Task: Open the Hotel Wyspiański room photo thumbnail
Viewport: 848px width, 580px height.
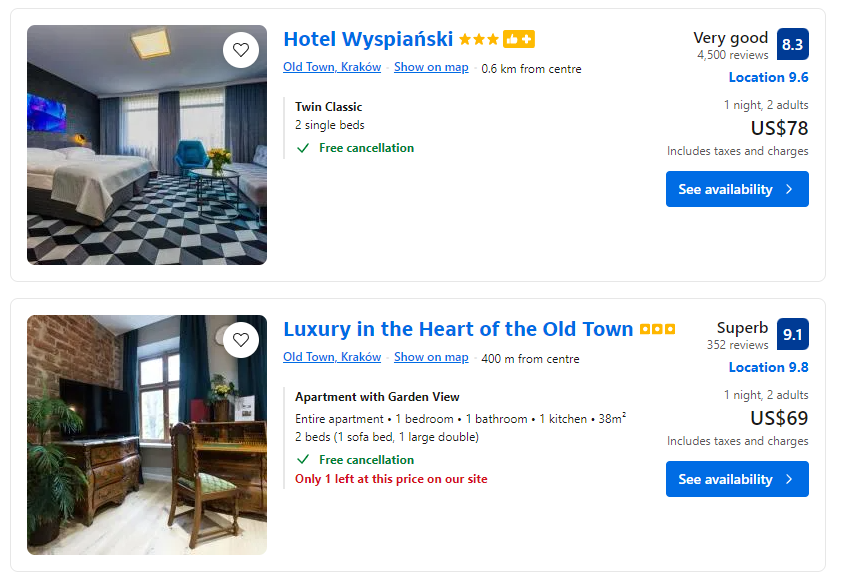Action: pyautogui.click(x=146, y=145)
